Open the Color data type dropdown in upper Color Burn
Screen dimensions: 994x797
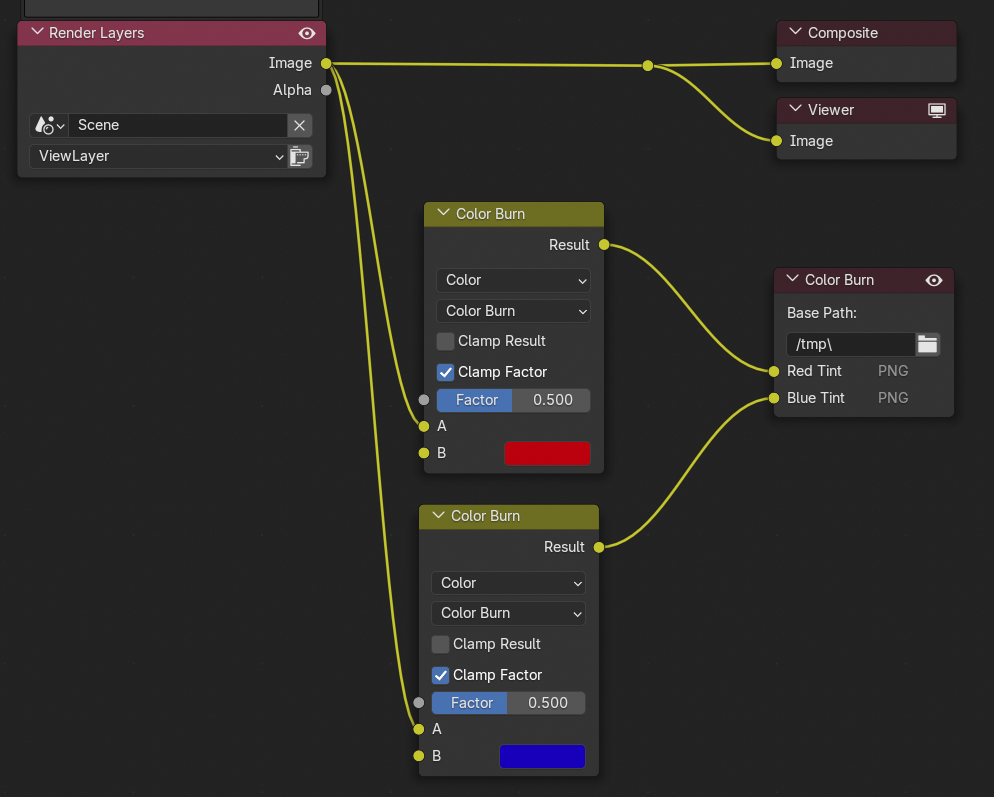[x=513, y=280]
